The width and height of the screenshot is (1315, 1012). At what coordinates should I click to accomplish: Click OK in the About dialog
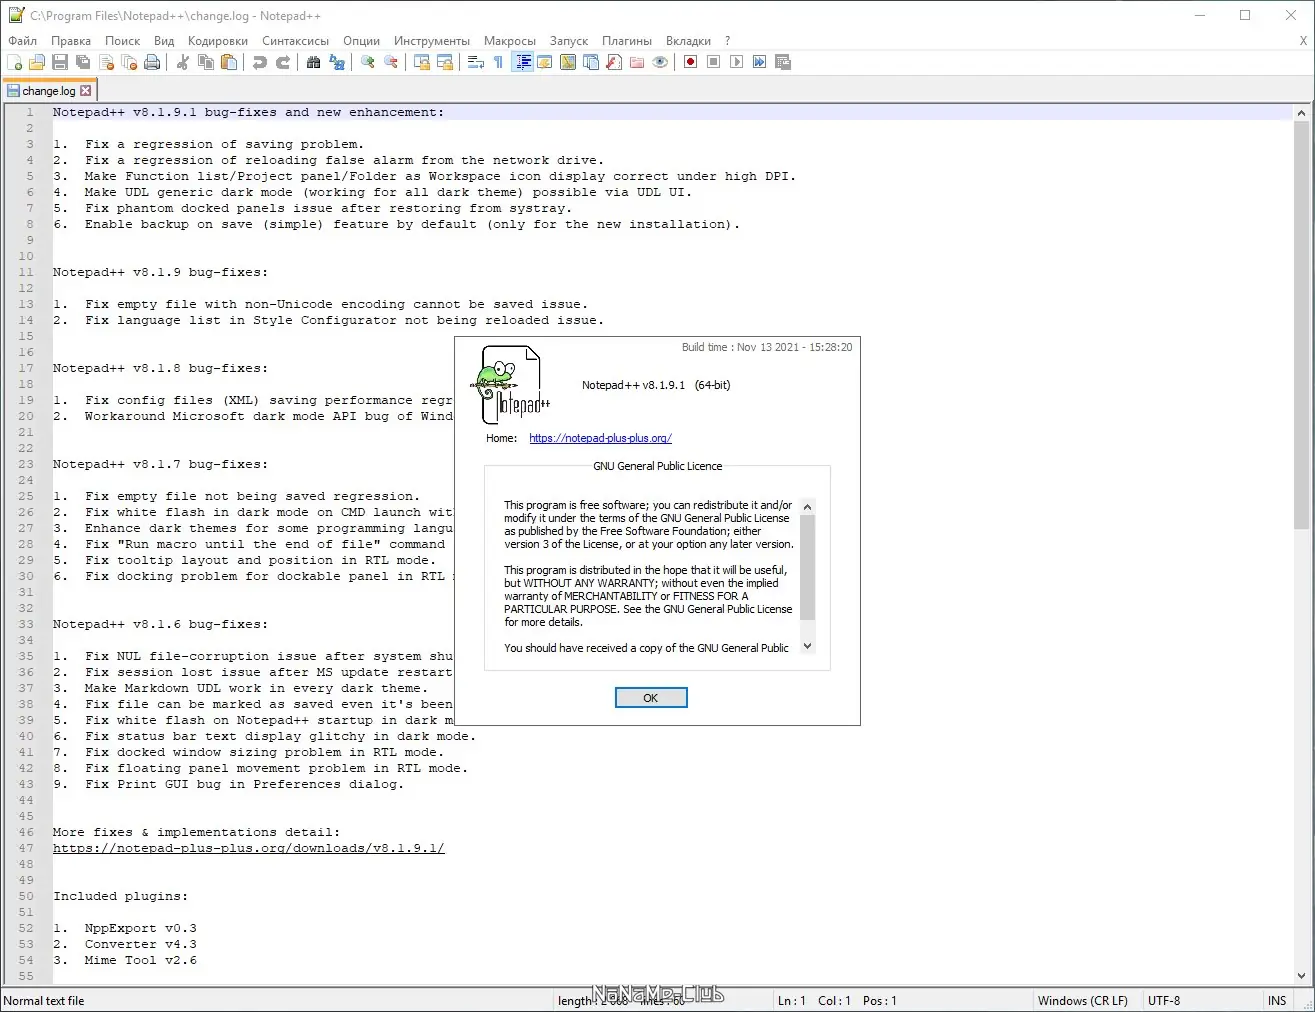click(x=651, y=698)
